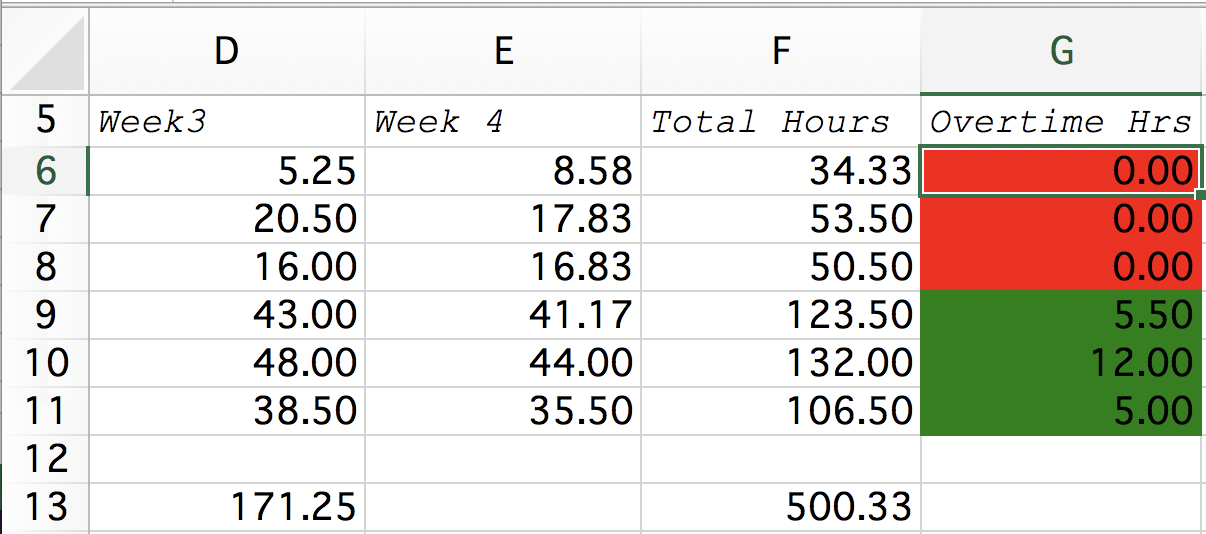Click empty cell D12
The image size is (1206, 534).
tap(227, 459)
